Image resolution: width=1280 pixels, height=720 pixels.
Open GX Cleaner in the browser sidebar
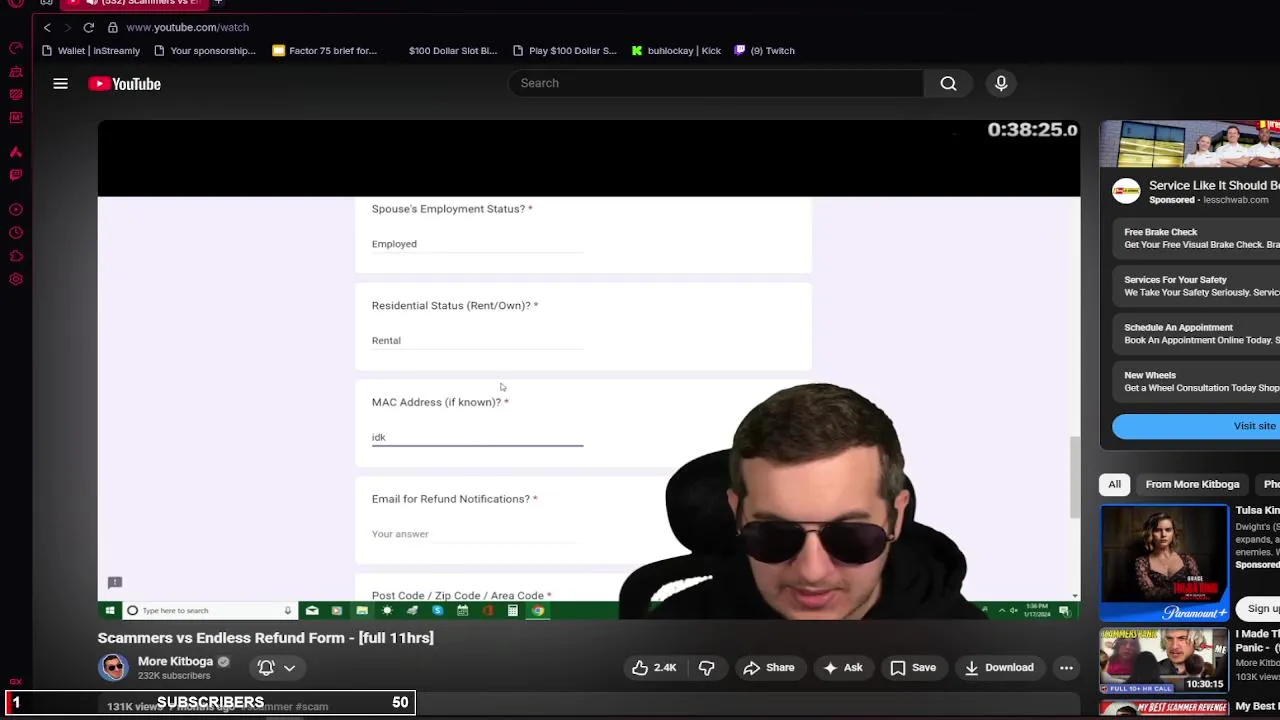point(16,71)
